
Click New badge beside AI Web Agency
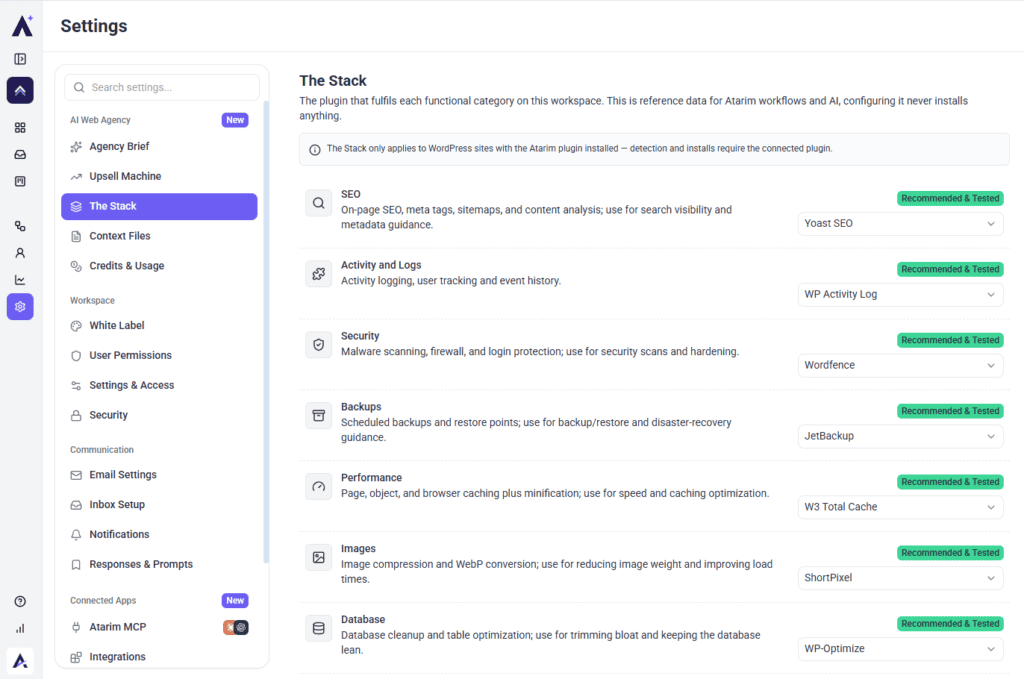pyautogui.click(x=235, y=120)
